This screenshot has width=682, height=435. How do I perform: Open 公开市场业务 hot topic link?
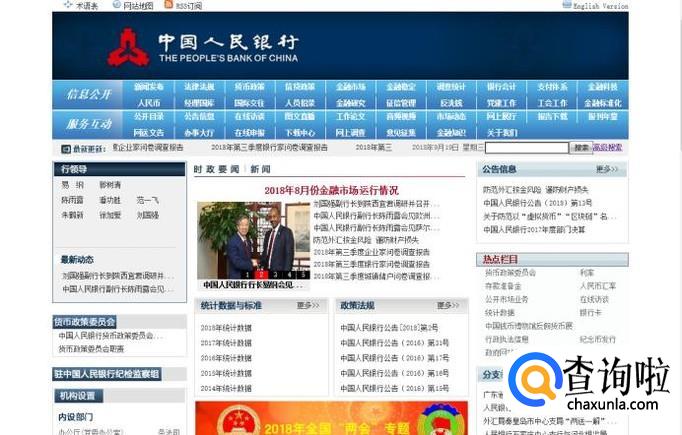click(507, 299)
